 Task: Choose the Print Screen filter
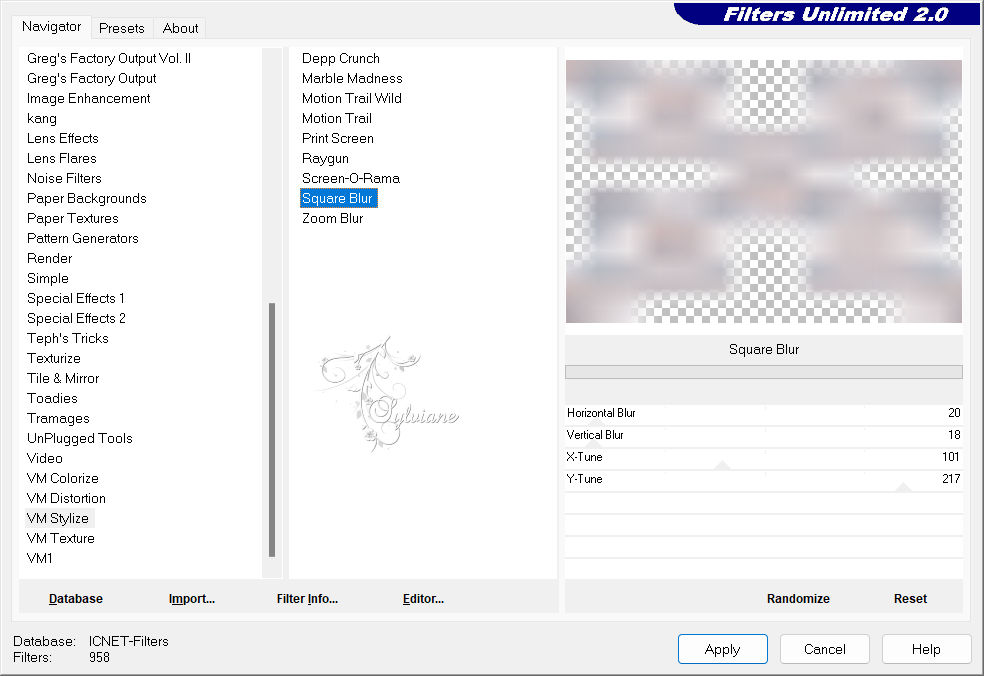tap(338, 138)
